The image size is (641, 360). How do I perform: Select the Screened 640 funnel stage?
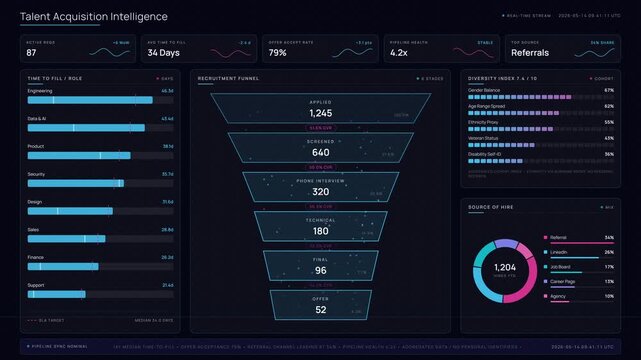click(x=320, y=148)
